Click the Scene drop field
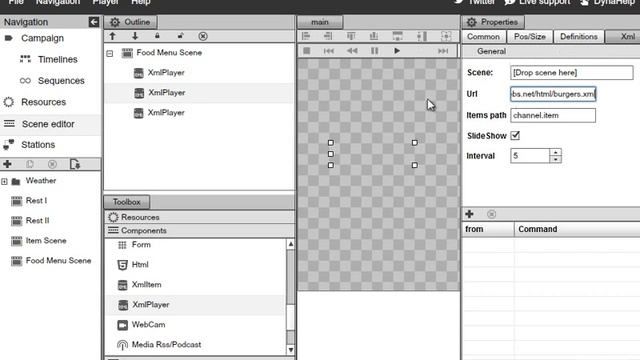 571,73
